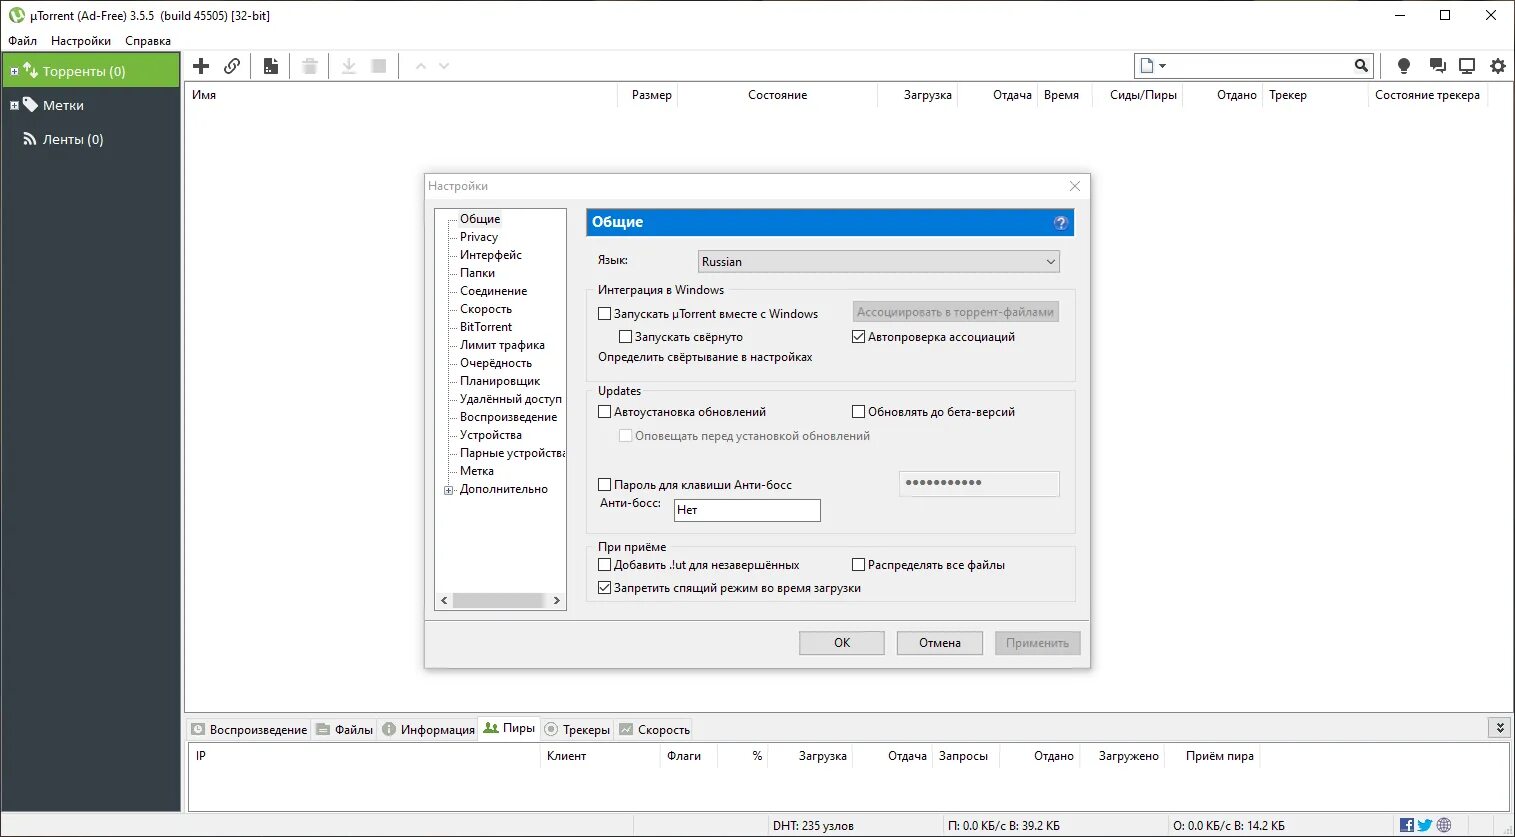Click the Применить button

point(1037,642)
